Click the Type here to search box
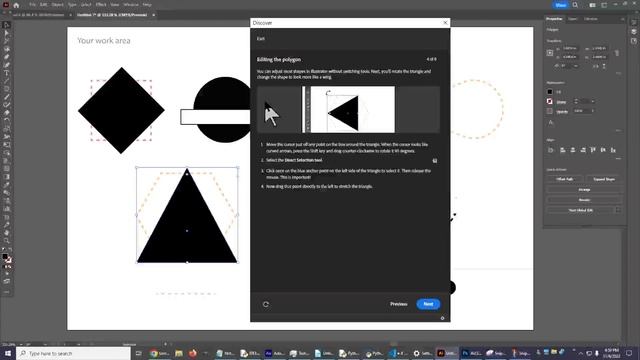The height and width of the screenshot is (360, 640). click(x=74, y=353)
